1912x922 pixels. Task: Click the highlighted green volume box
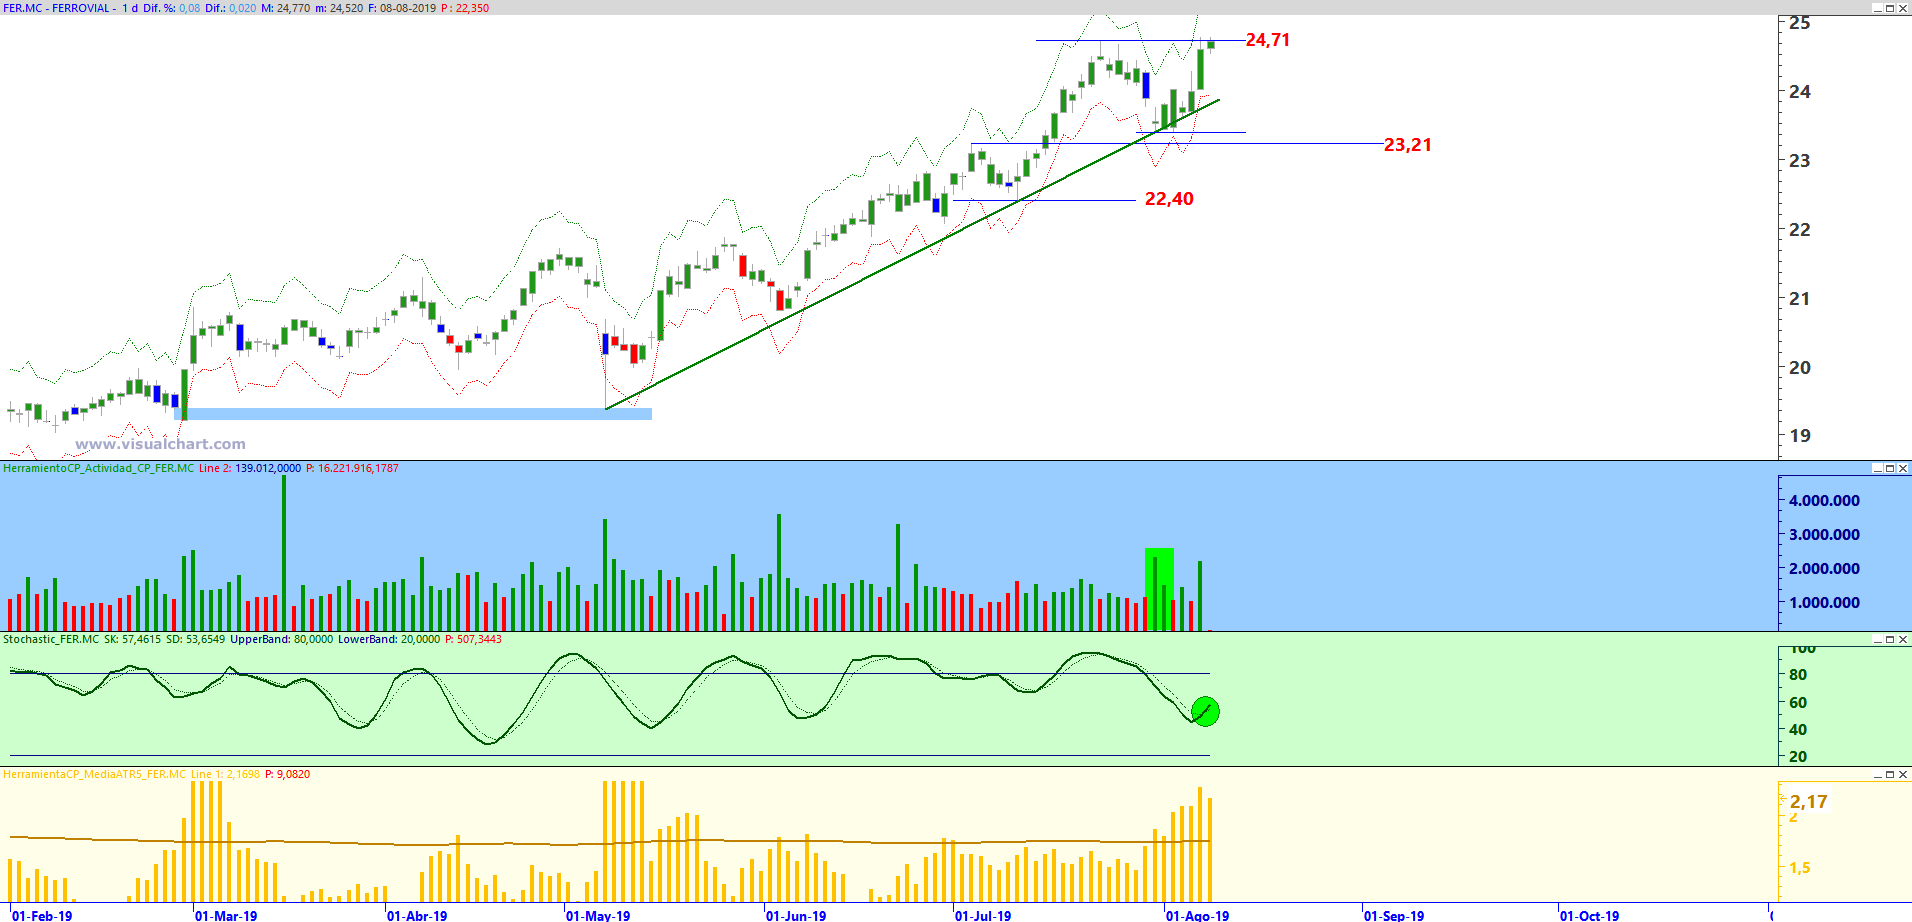1159,589
